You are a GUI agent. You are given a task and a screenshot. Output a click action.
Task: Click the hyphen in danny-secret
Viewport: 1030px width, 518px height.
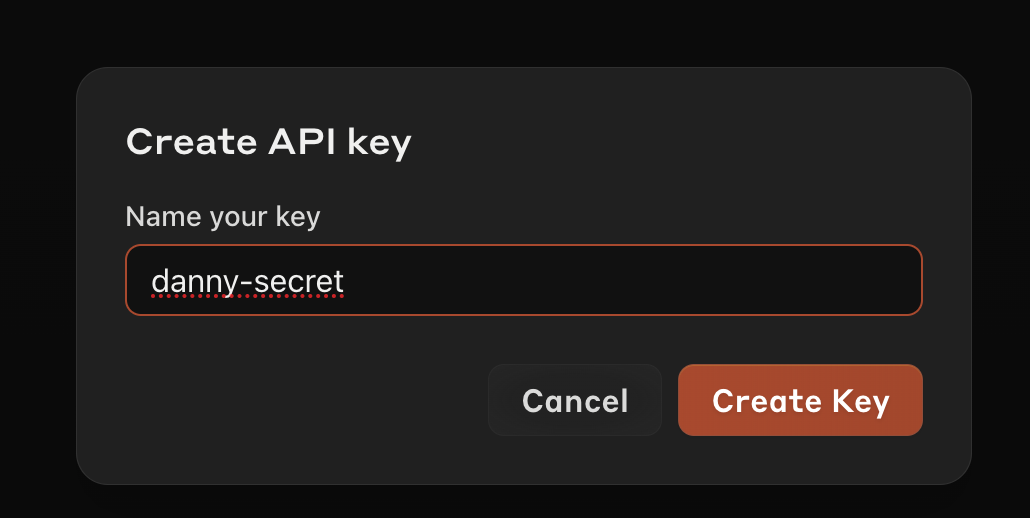(x=246, y=284)
